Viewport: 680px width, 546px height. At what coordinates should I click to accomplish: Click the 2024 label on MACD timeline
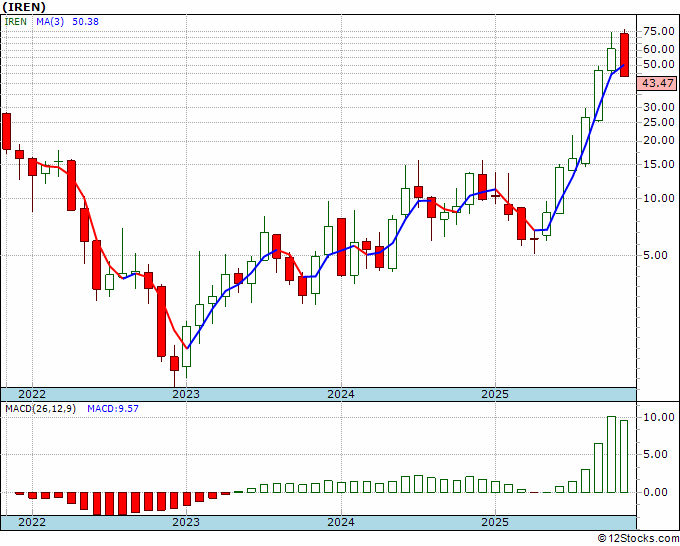(341, 522)
